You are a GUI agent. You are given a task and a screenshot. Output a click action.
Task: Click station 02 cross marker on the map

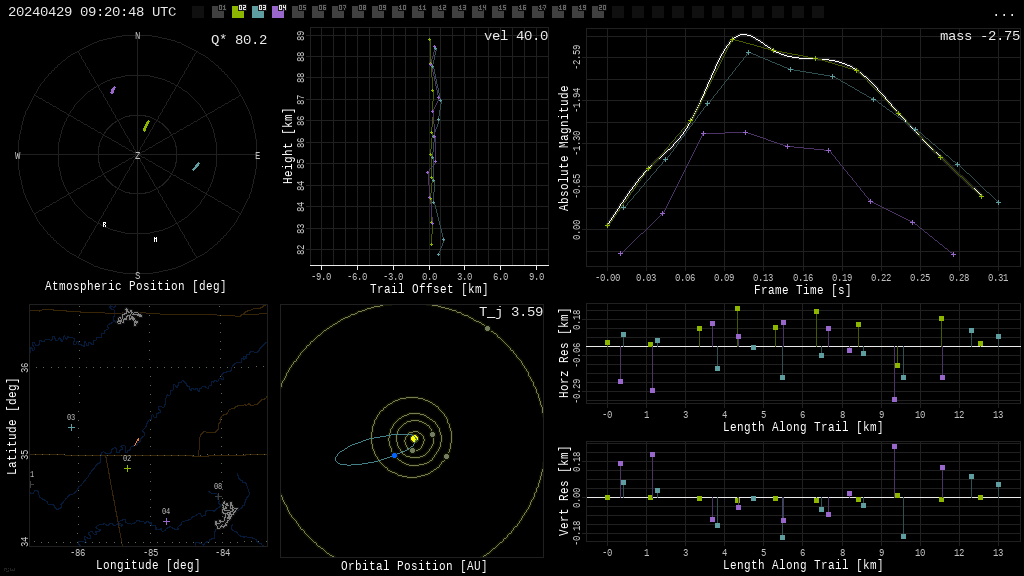point(127,468)
